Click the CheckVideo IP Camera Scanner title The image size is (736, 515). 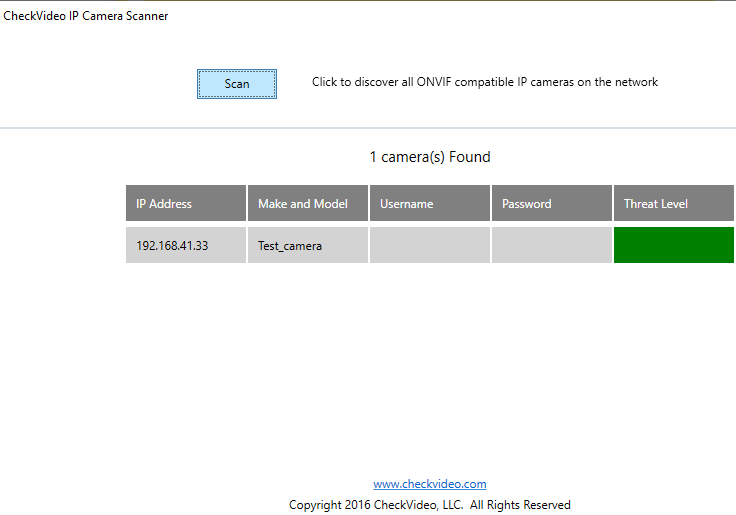pos(85,16)
